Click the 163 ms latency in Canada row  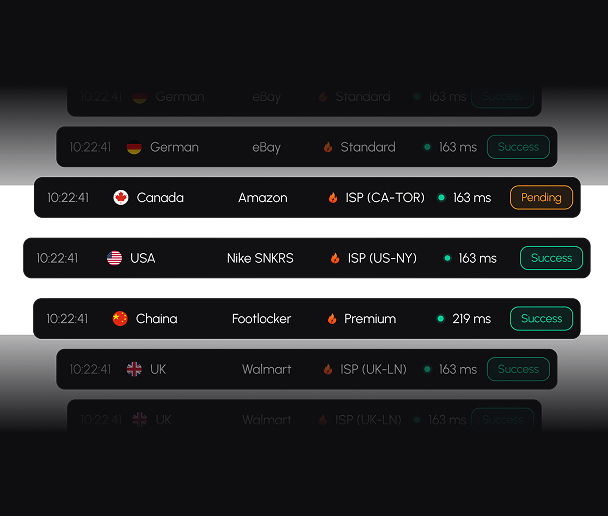pyautogui.click(x=472, y=198)
